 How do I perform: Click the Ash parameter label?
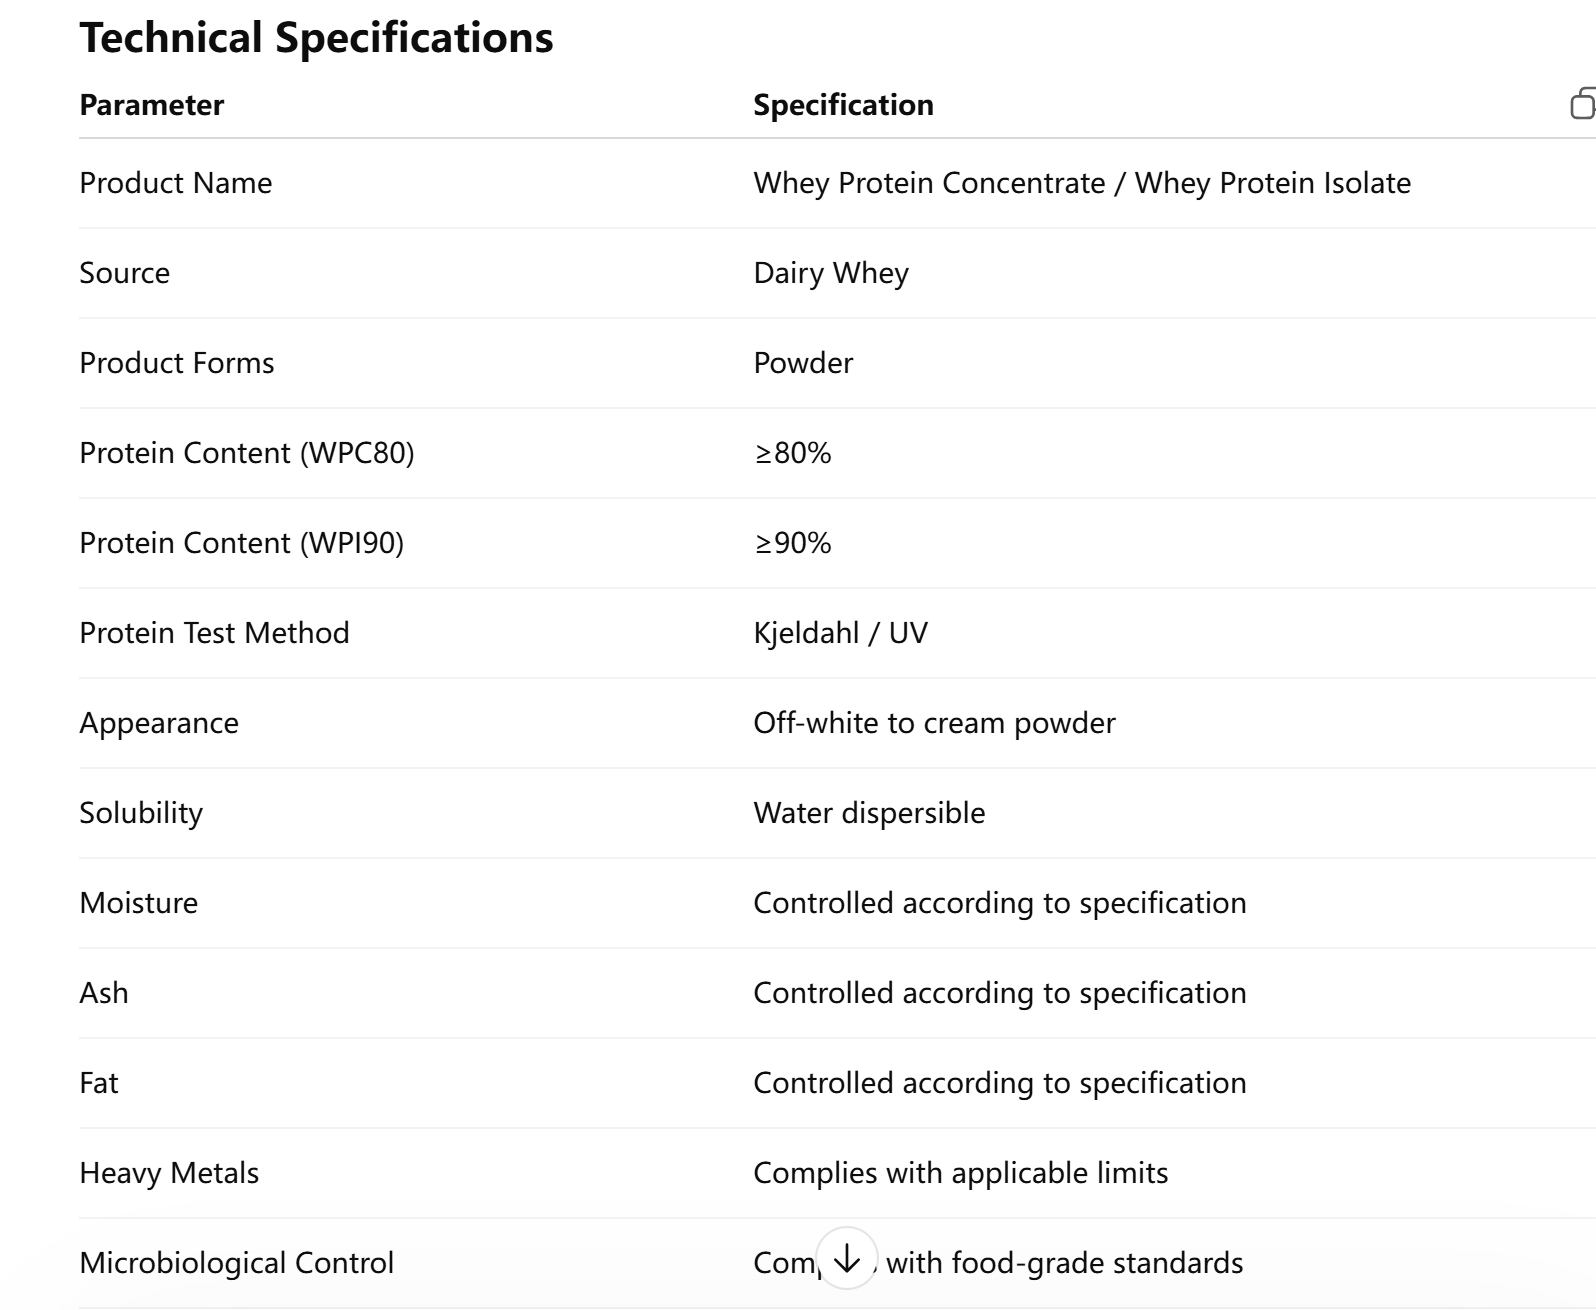coord(104,993)
